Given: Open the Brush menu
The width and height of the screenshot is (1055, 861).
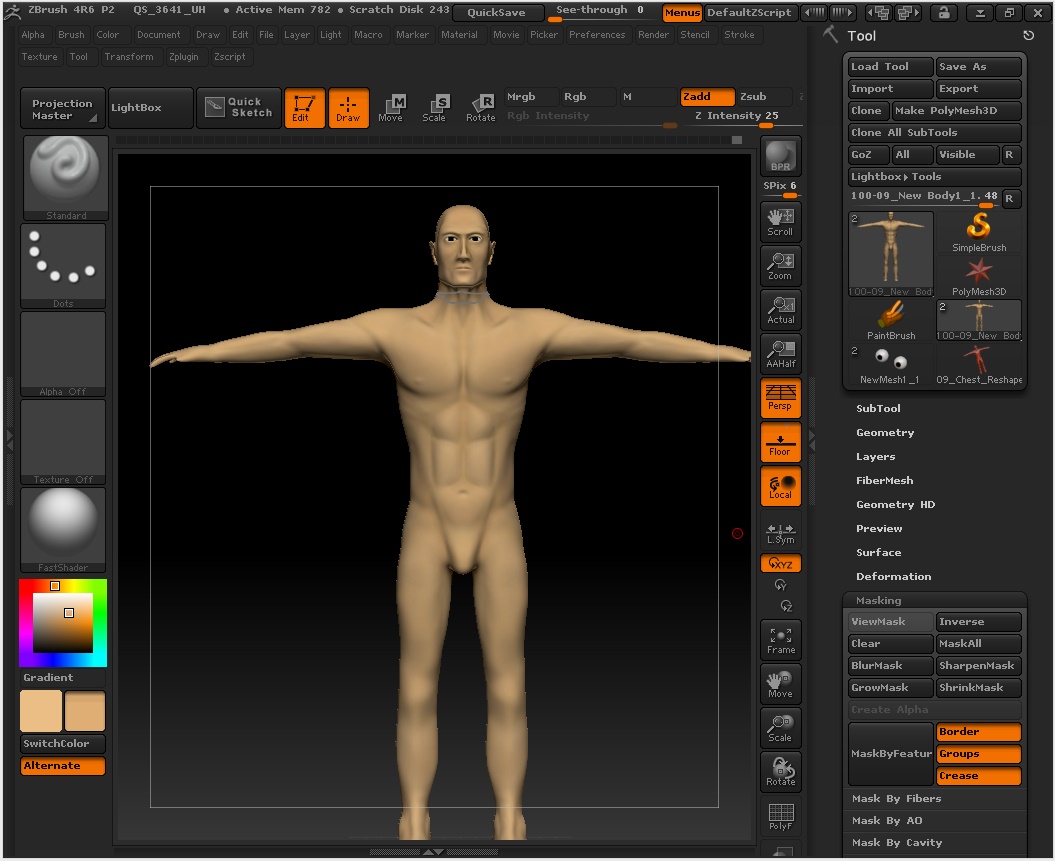Looking at the screenshot, I should pos(71,34).
